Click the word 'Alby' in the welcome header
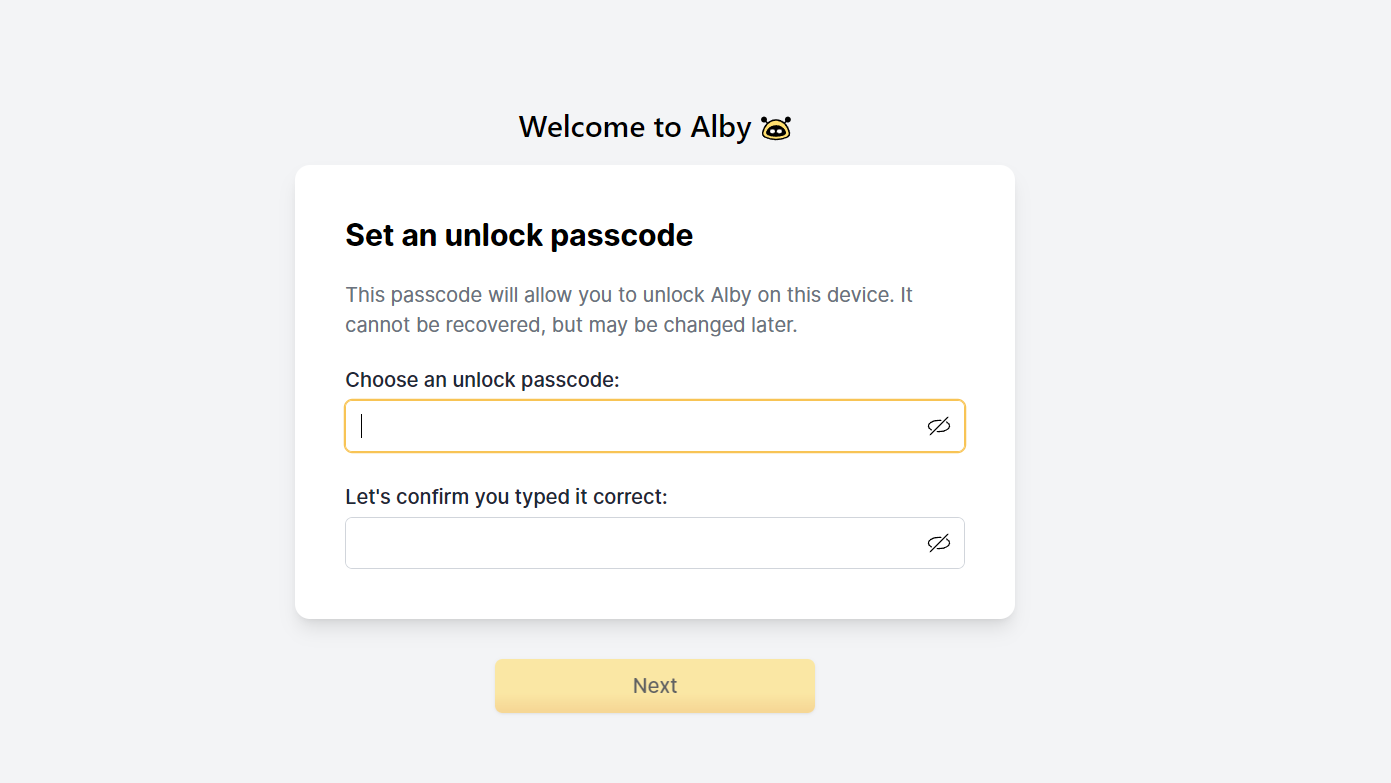This screenshot has width=1391, height=783. pos(720,127)
